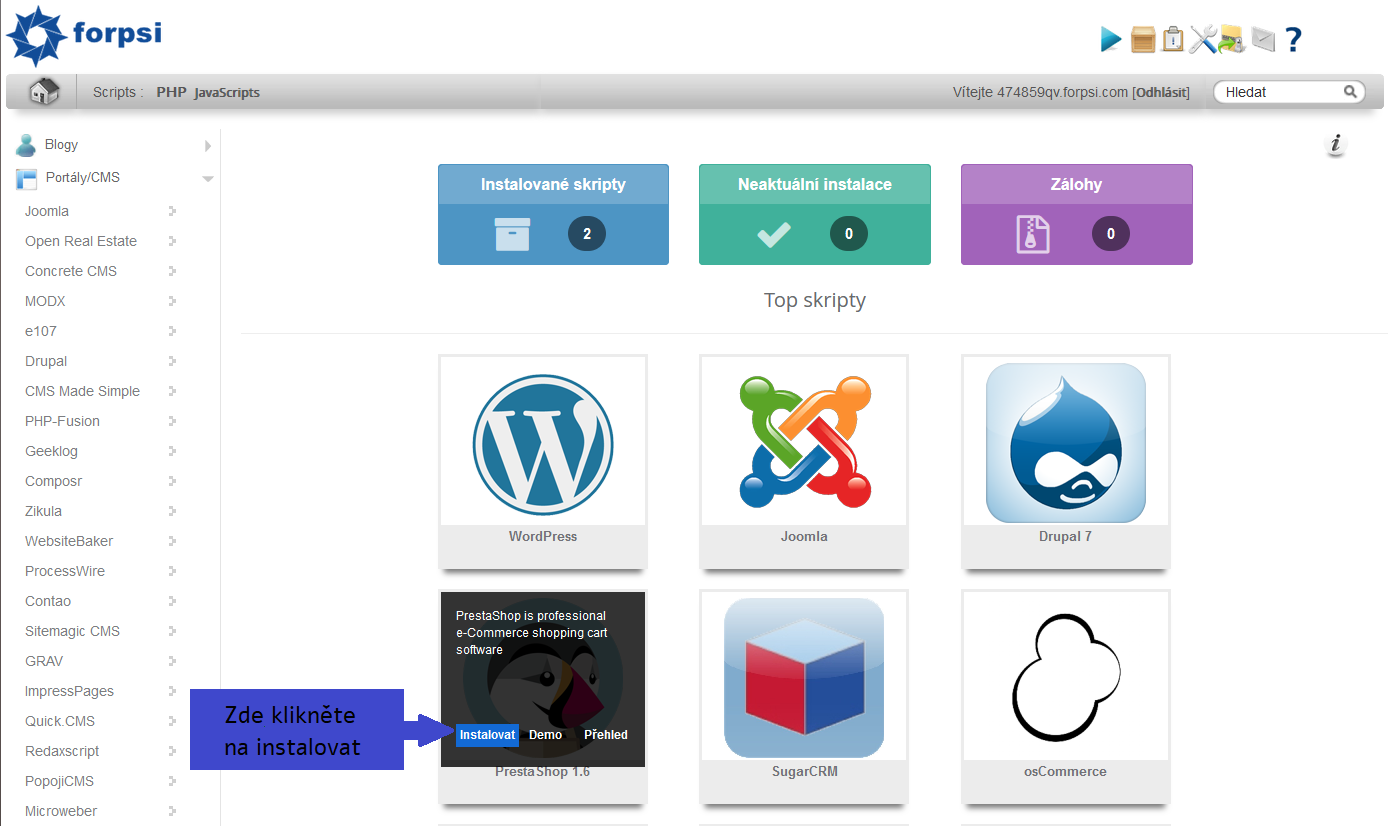The height and width of the screenshot is (826, 1391).
Task: Expand the Blogy category arrow
Action: (208, 146)
